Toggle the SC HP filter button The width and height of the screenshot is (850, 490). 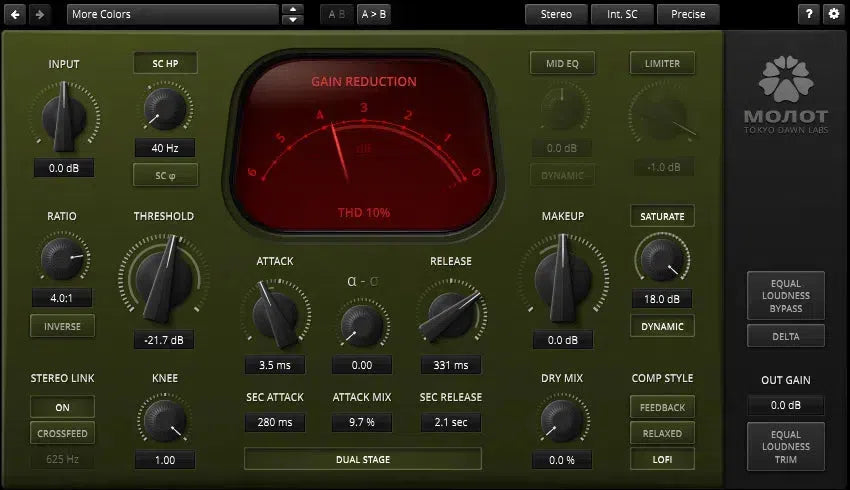tap(165, 63)
